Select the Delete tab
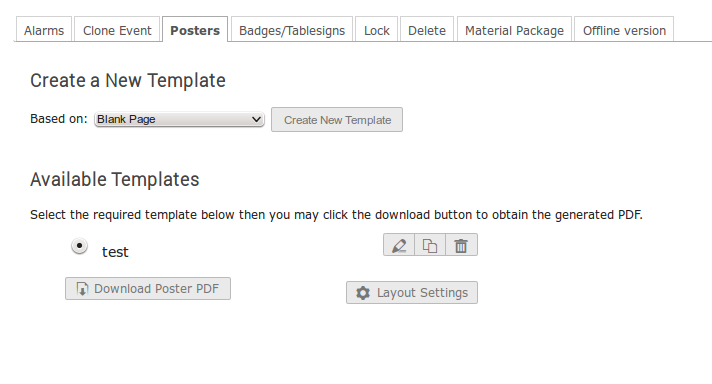Viewport: 712px width, 384px height. coord(427,30)
